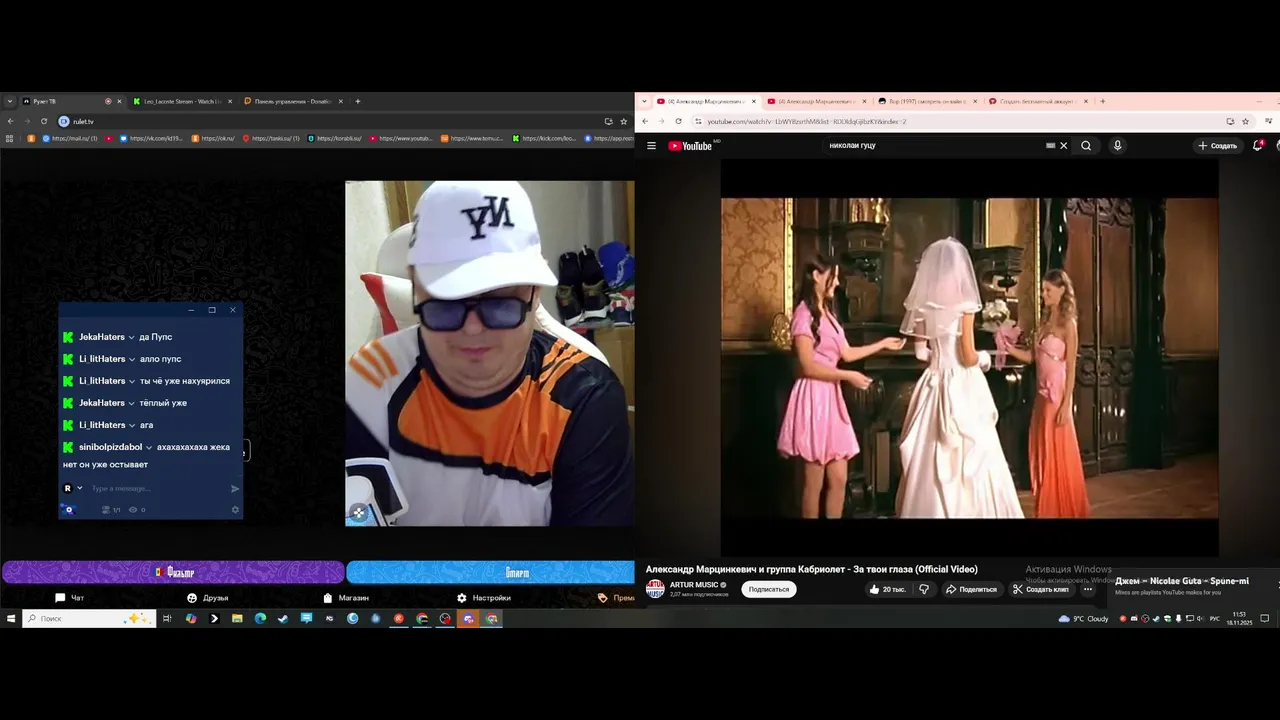Open chat settings gear in the chat popup

pyautogui.click(x=236, y=510)
